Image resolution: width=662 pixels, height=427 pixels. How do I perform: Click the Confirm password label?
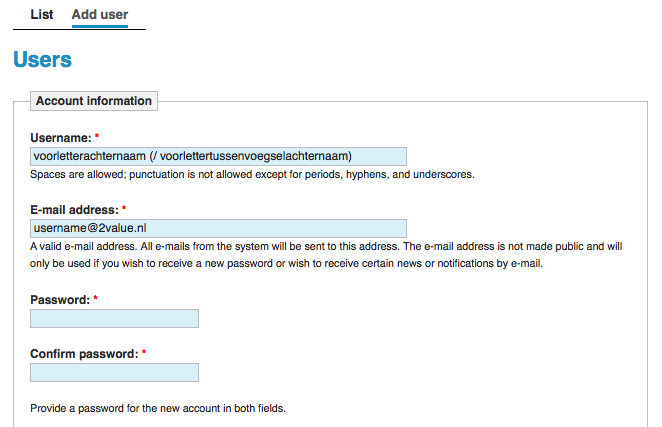(84, 354)
